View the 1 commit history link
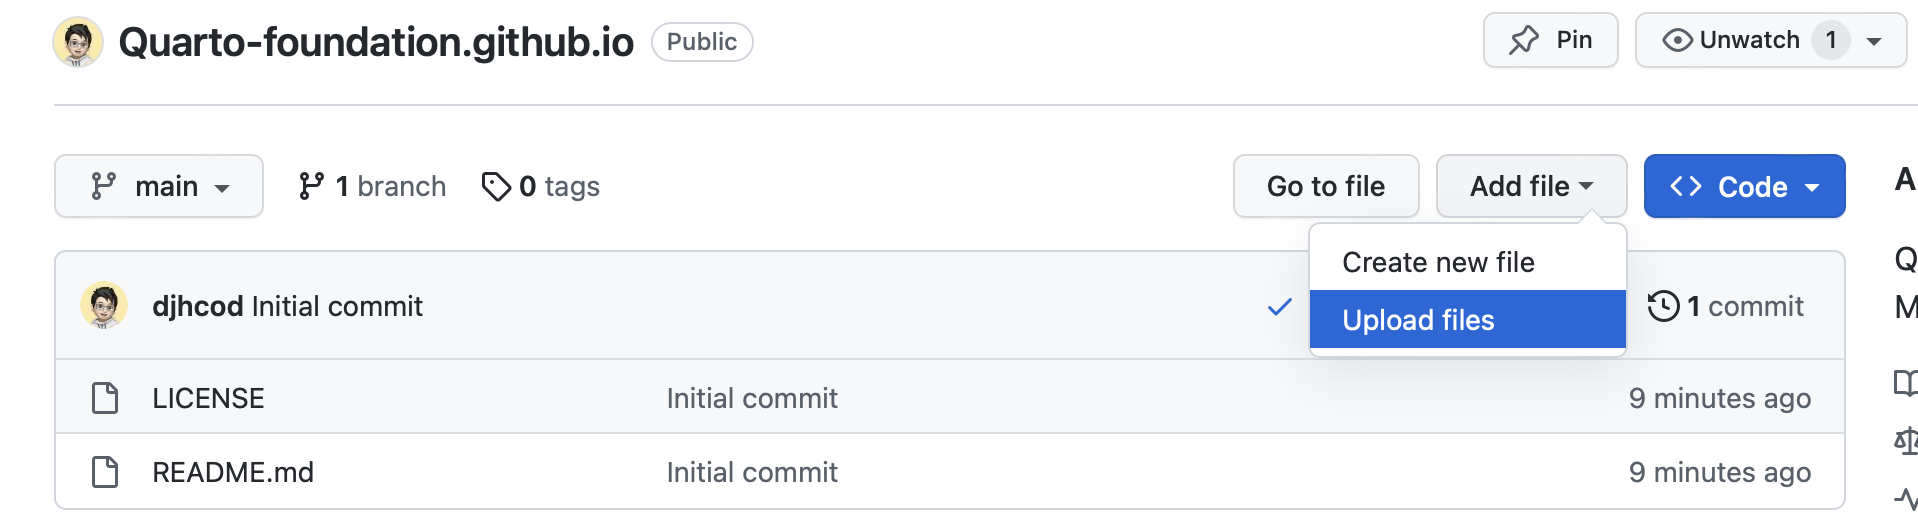 (1745, 306)
